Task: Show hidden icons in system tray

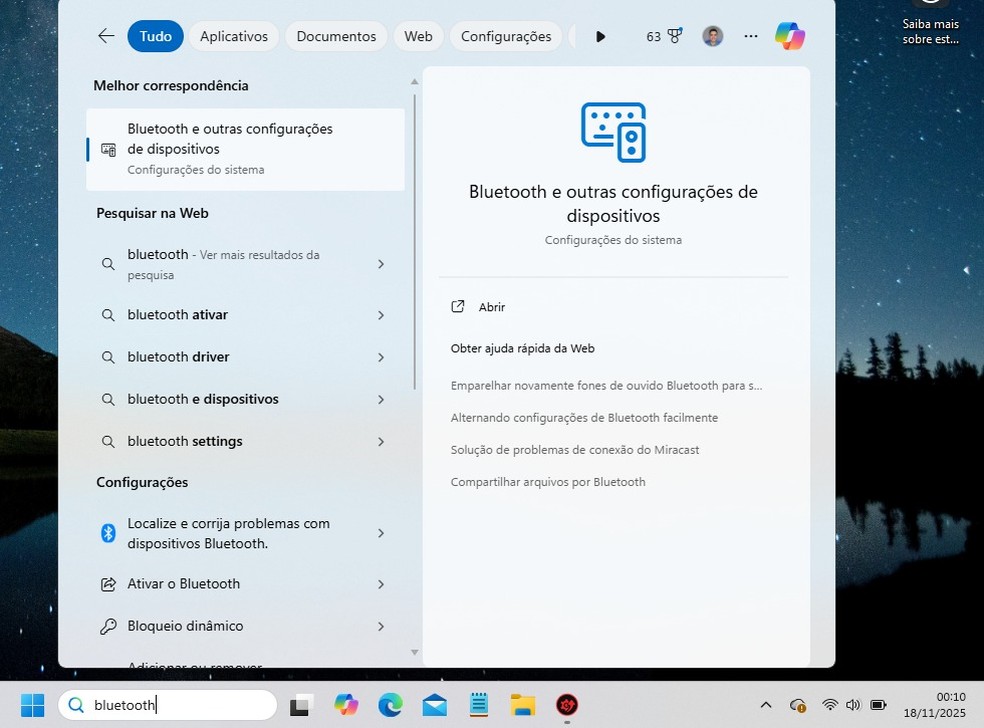Action: pos(766,705)
